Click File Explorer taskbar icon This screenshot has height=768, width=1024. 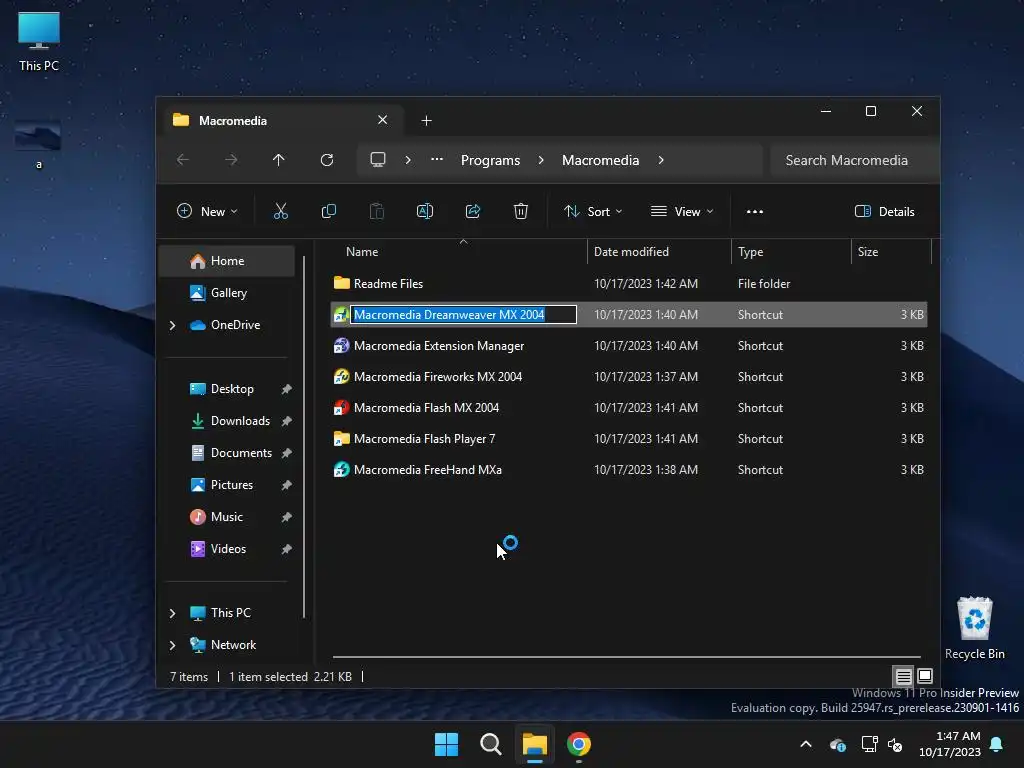(x=534, y=744)
